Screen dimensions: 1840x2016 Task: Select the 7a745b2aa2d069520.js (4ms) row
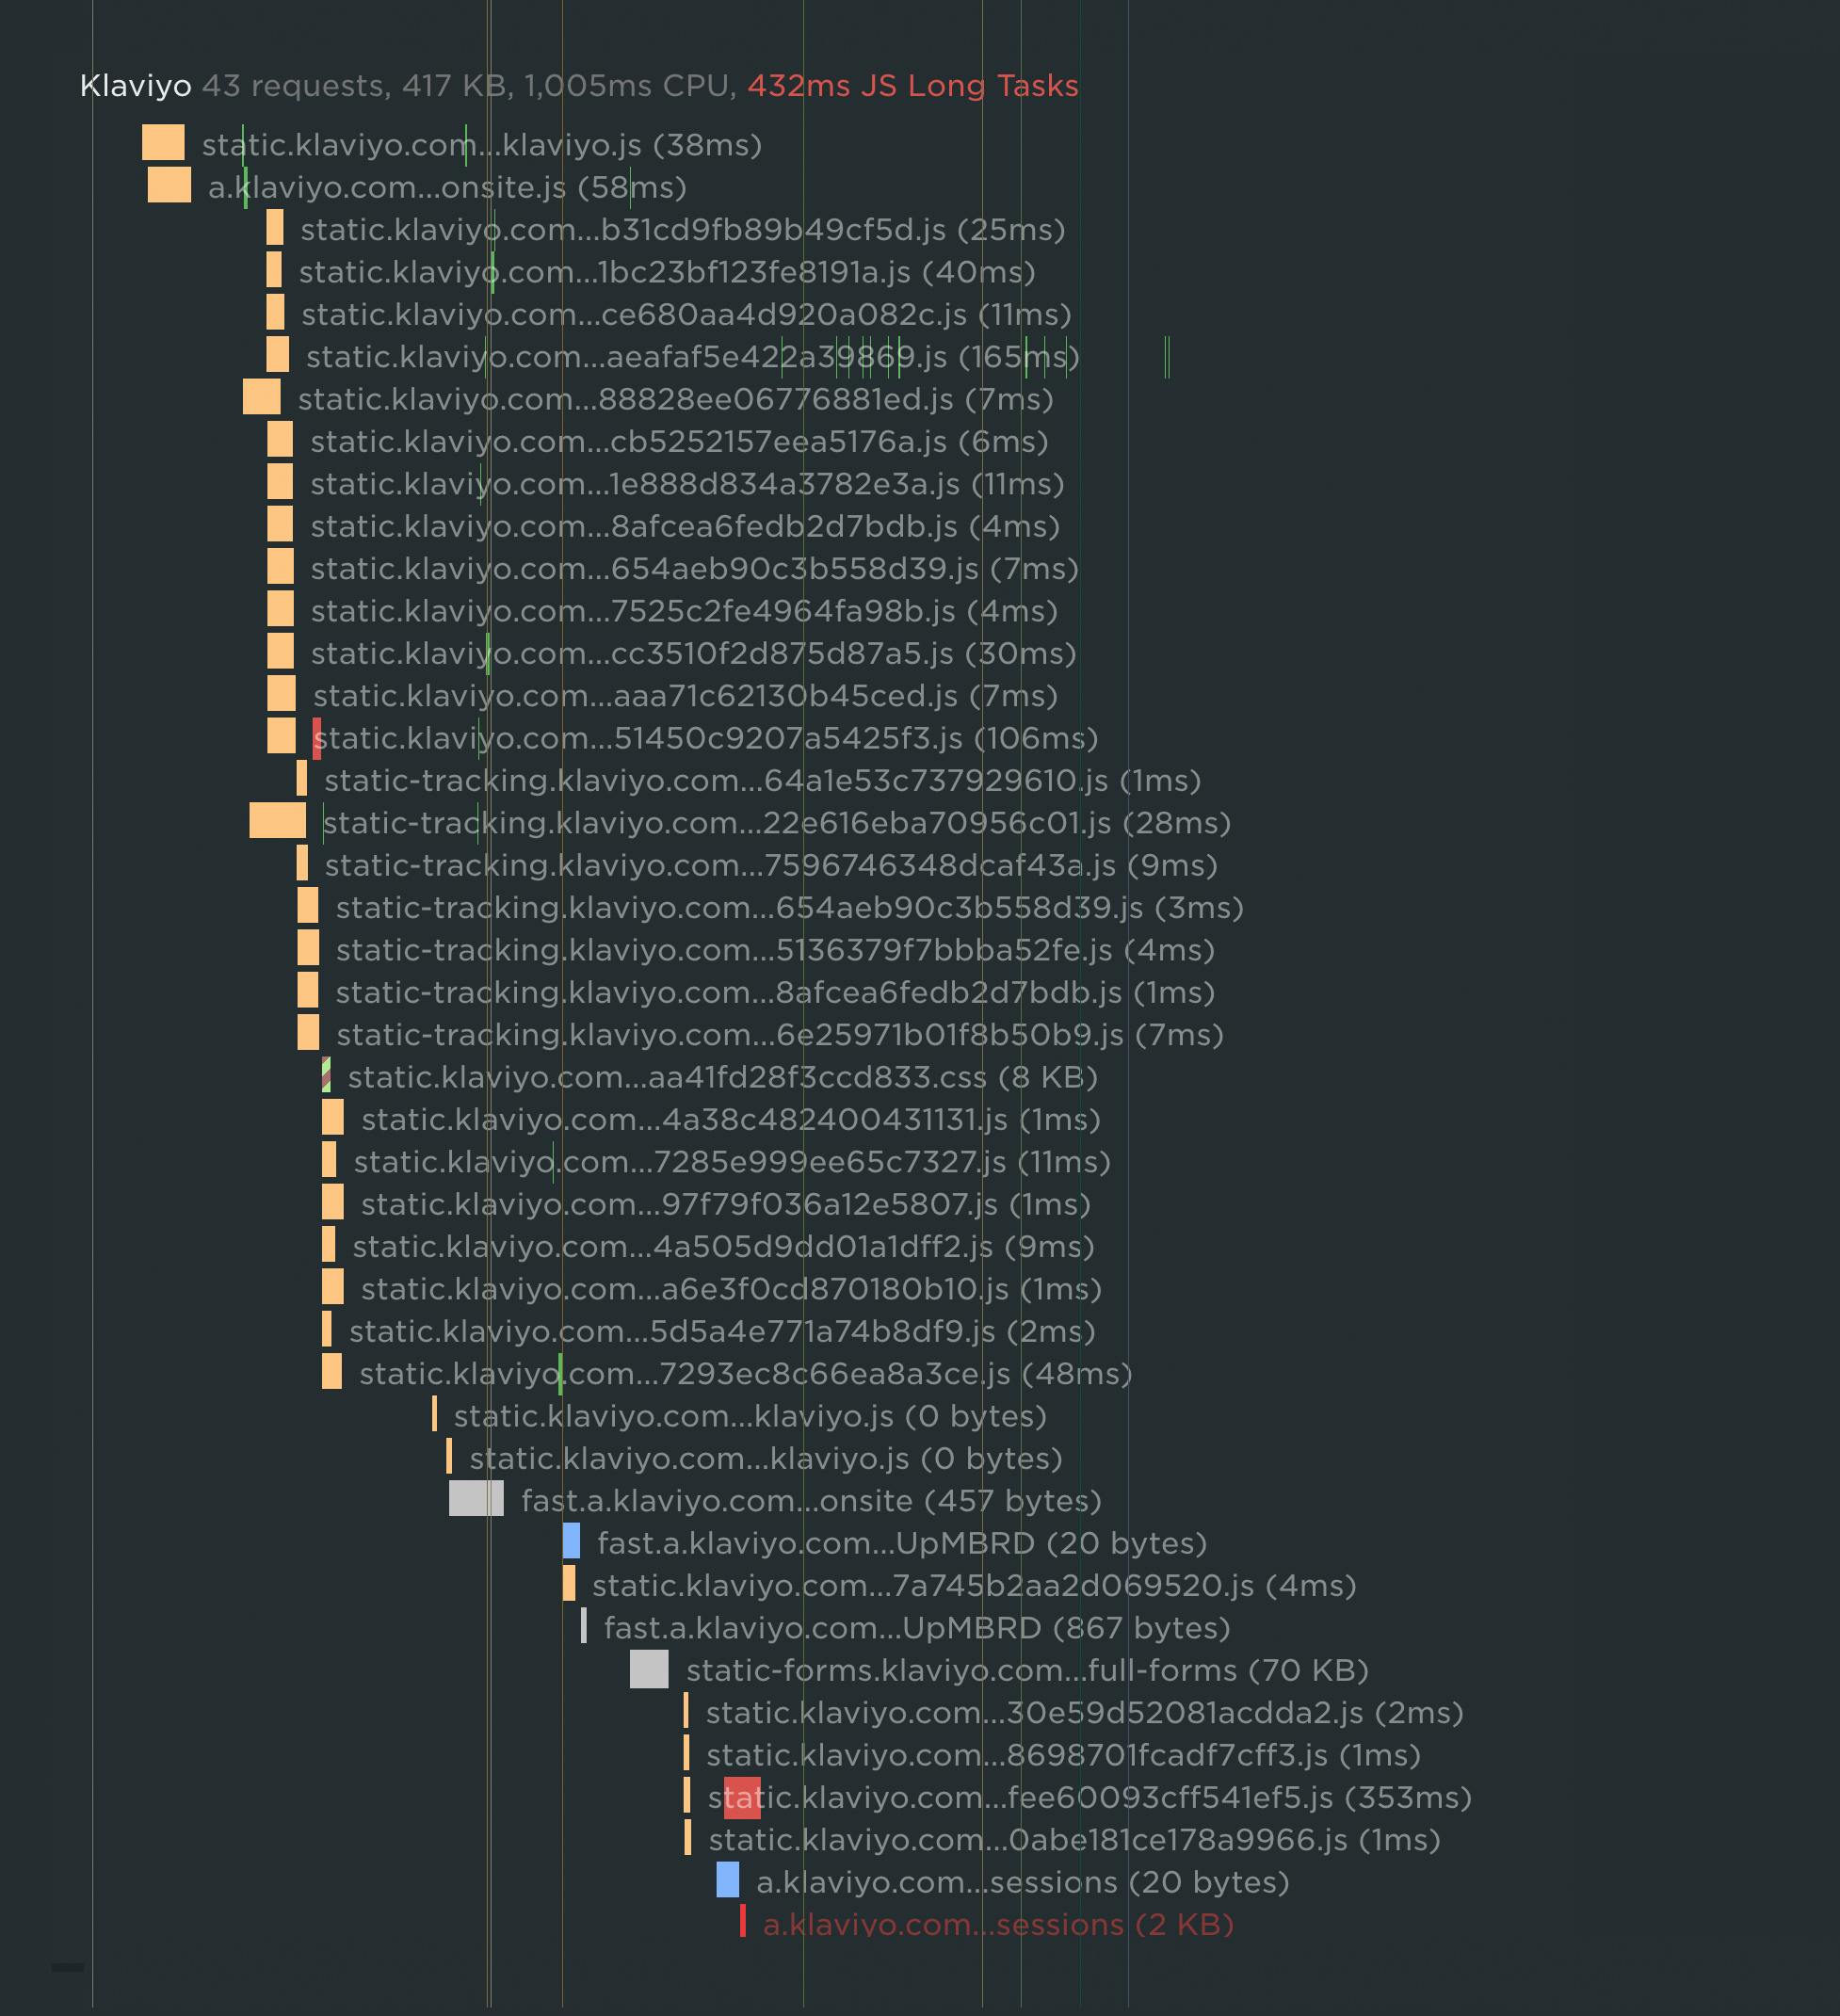[973, 1585]
